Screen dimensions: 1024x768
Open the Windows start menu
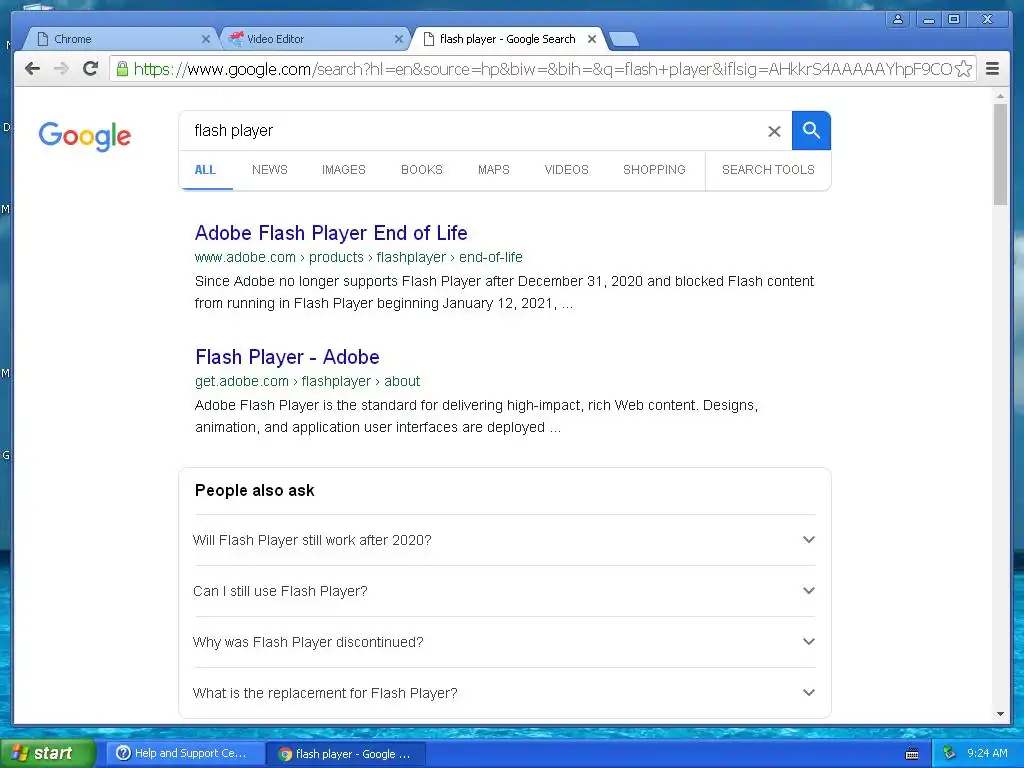point(48,753)
